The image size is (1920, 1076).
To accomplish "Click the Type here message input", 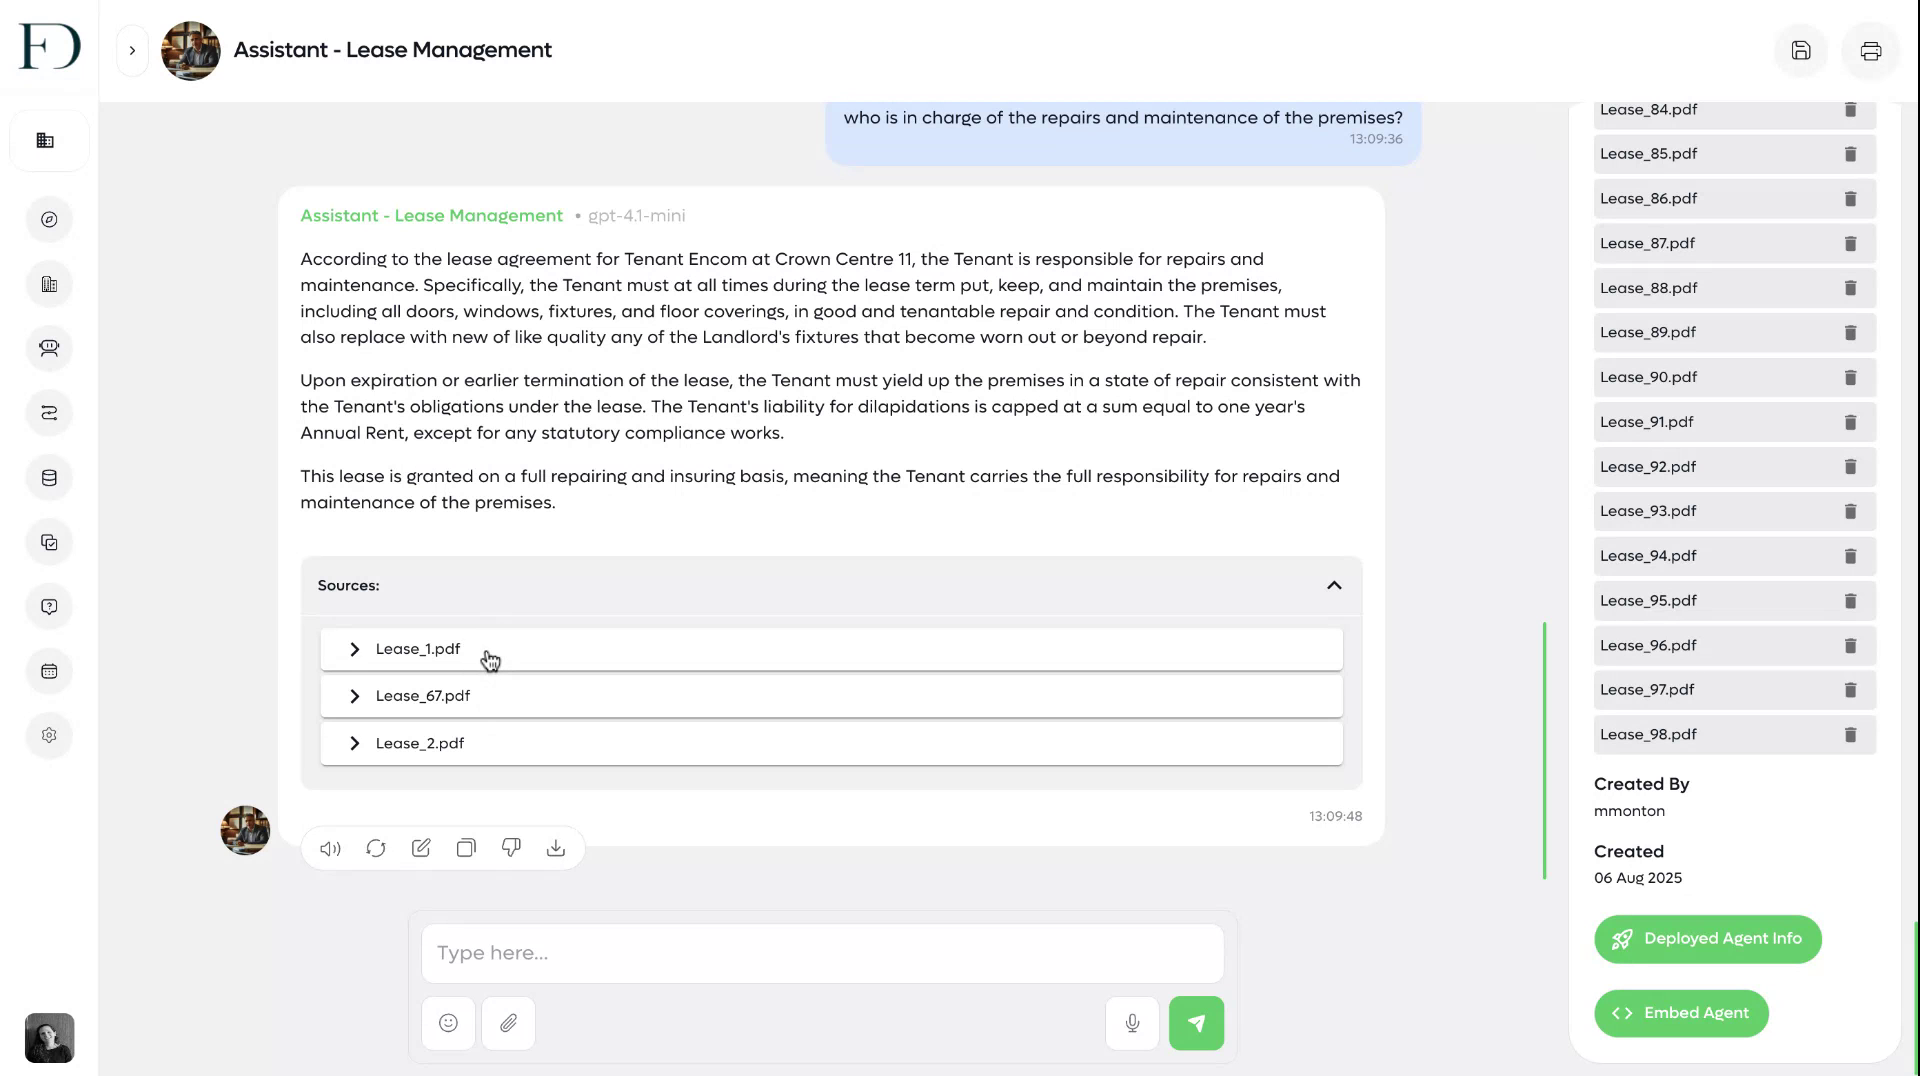I will pos(822,954).
